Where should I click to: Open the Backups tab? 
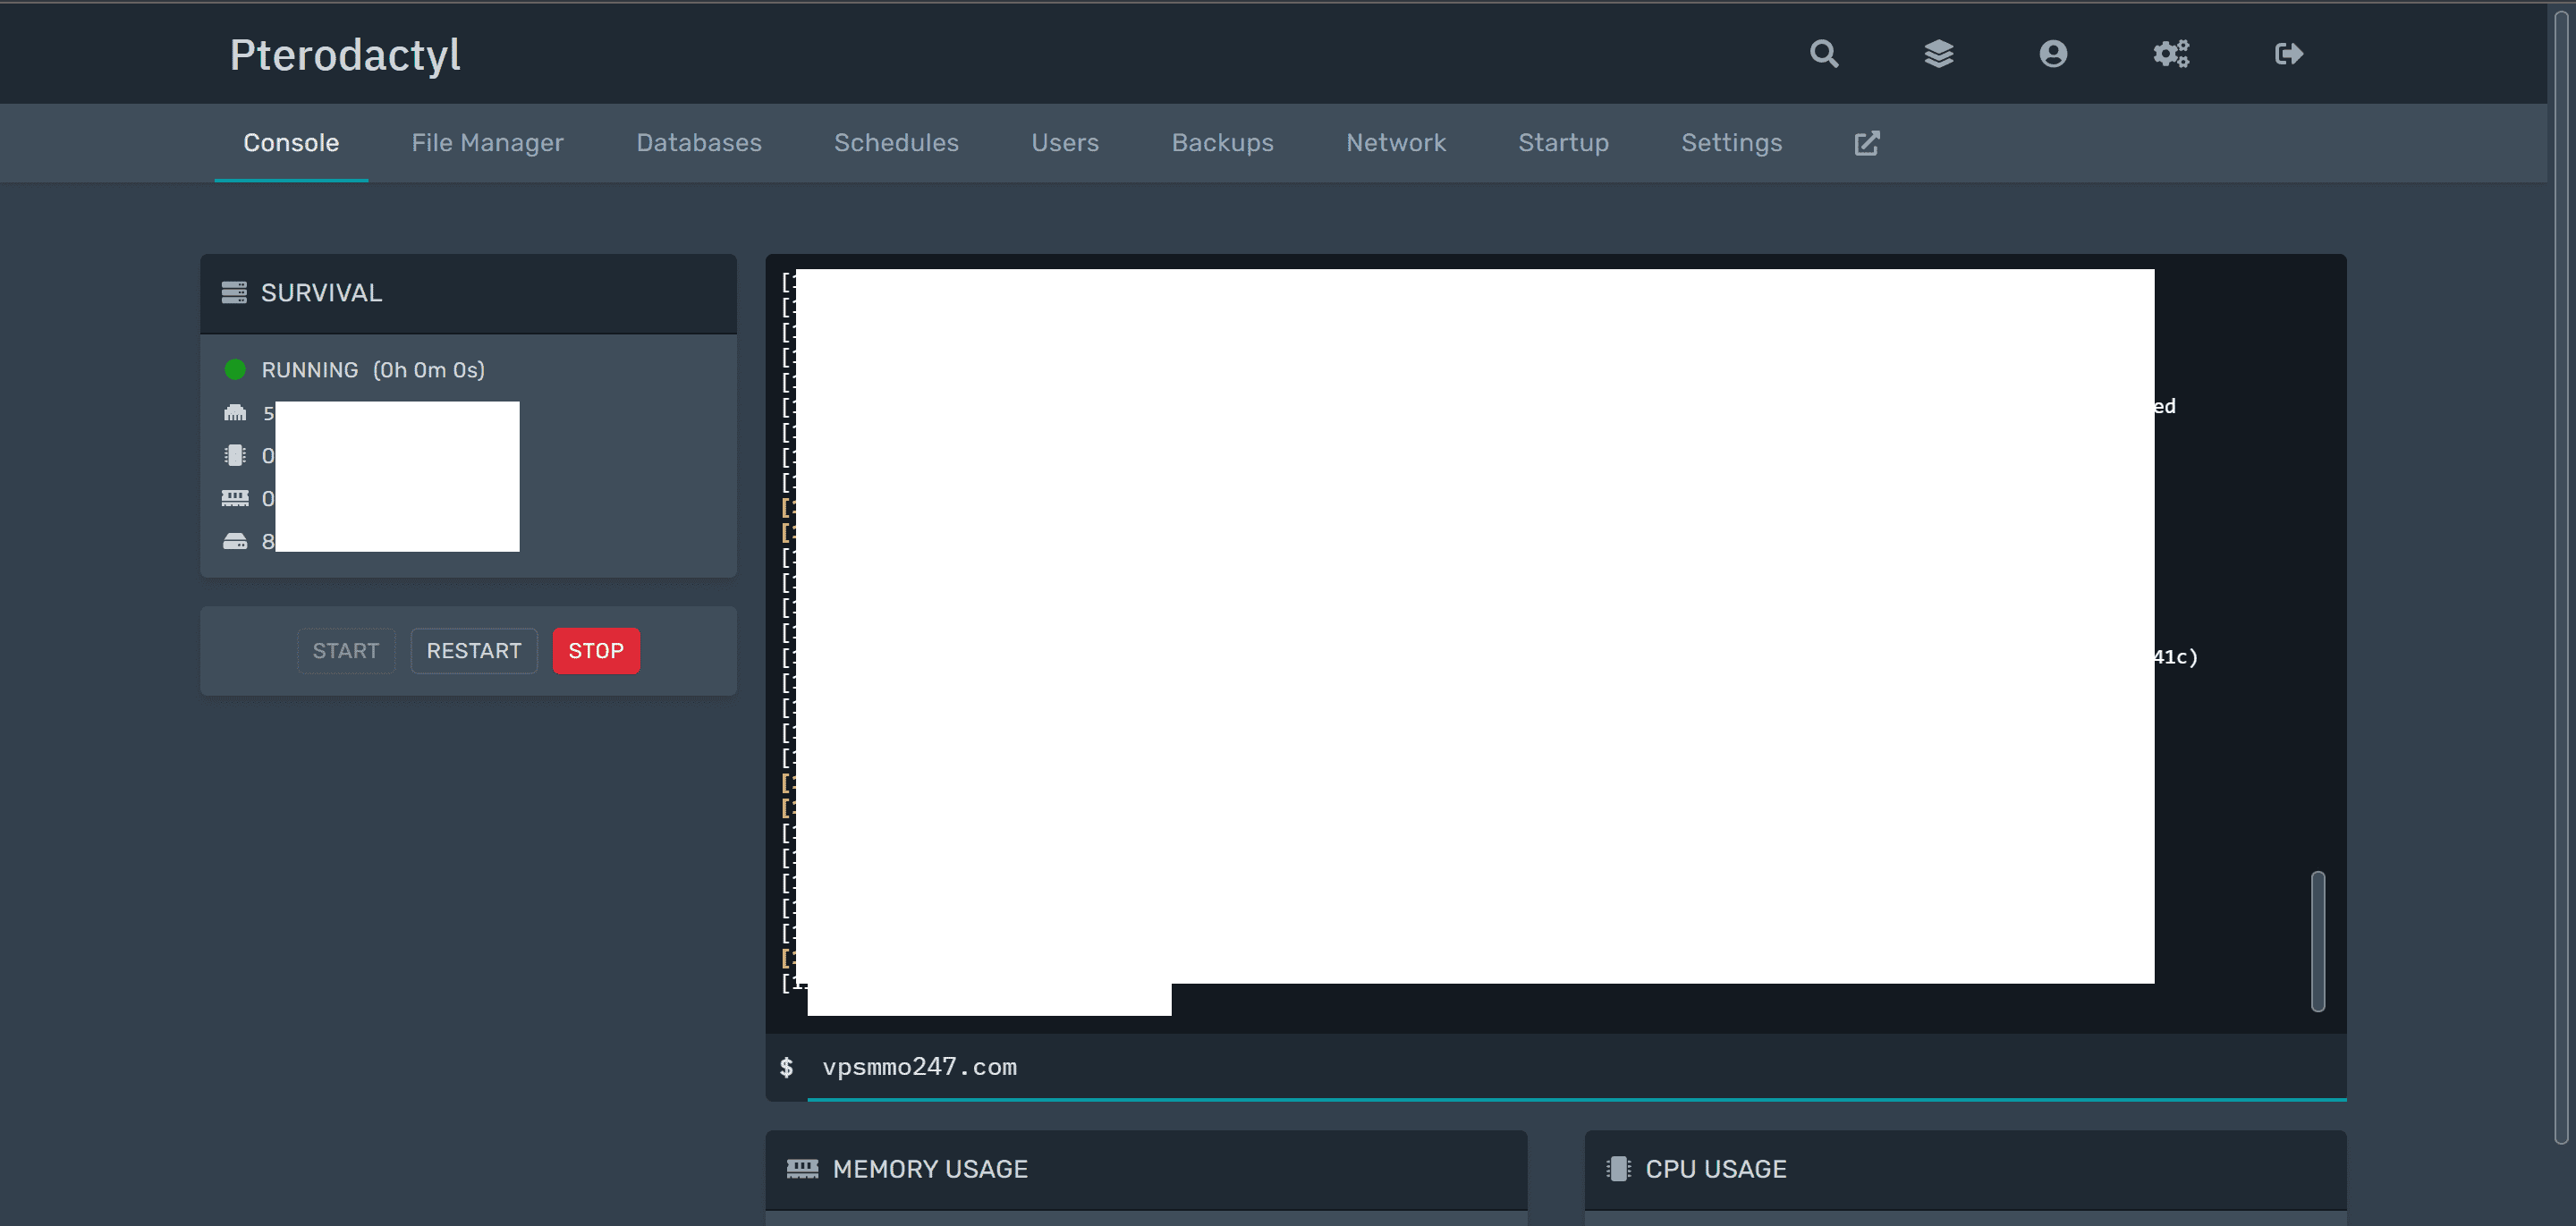click(1222, 143)
